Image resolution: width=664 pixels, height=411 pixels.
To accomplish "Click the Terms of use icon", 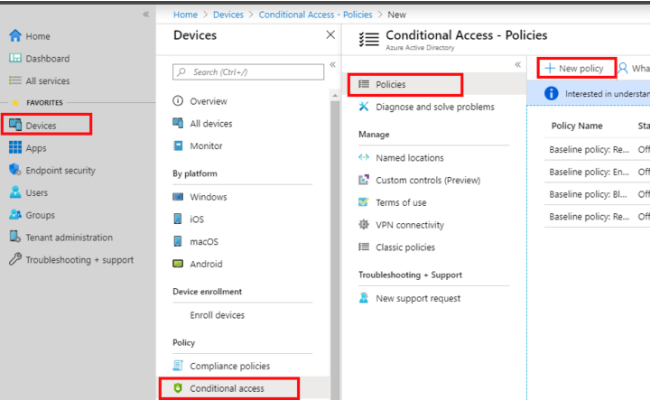I will click(x=364, y=202).
